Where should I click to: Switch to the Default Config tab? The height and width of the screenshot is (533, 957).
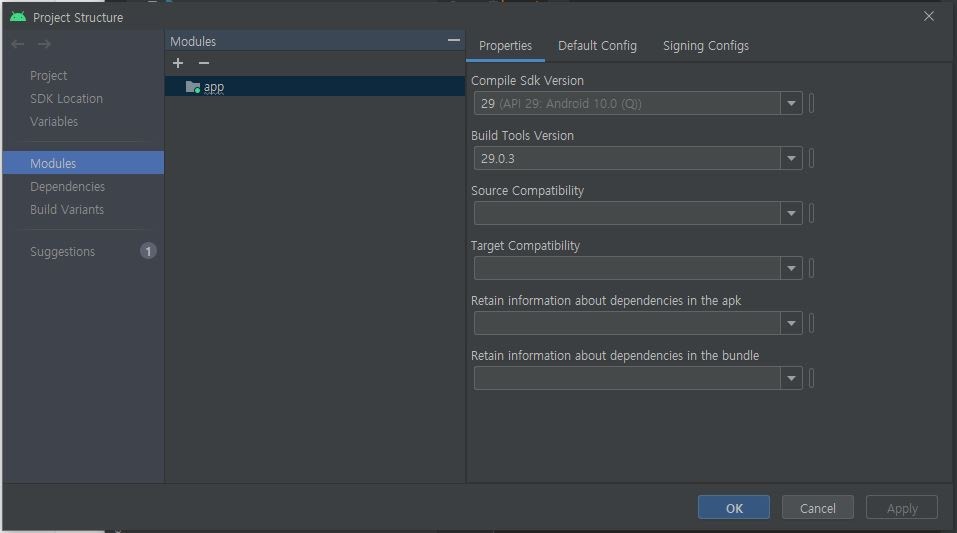(597, 46)
